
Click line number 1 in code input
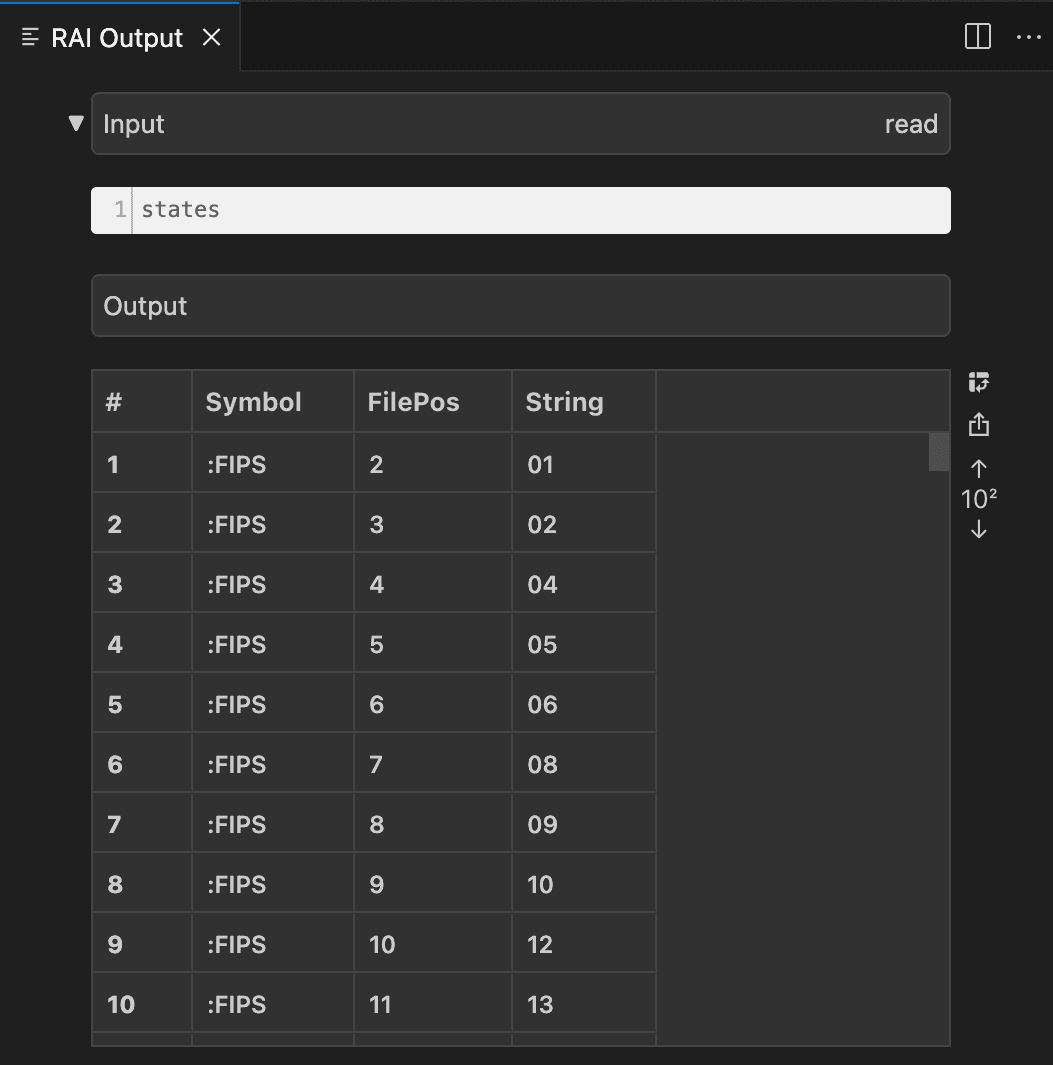(x=120, y=209)
